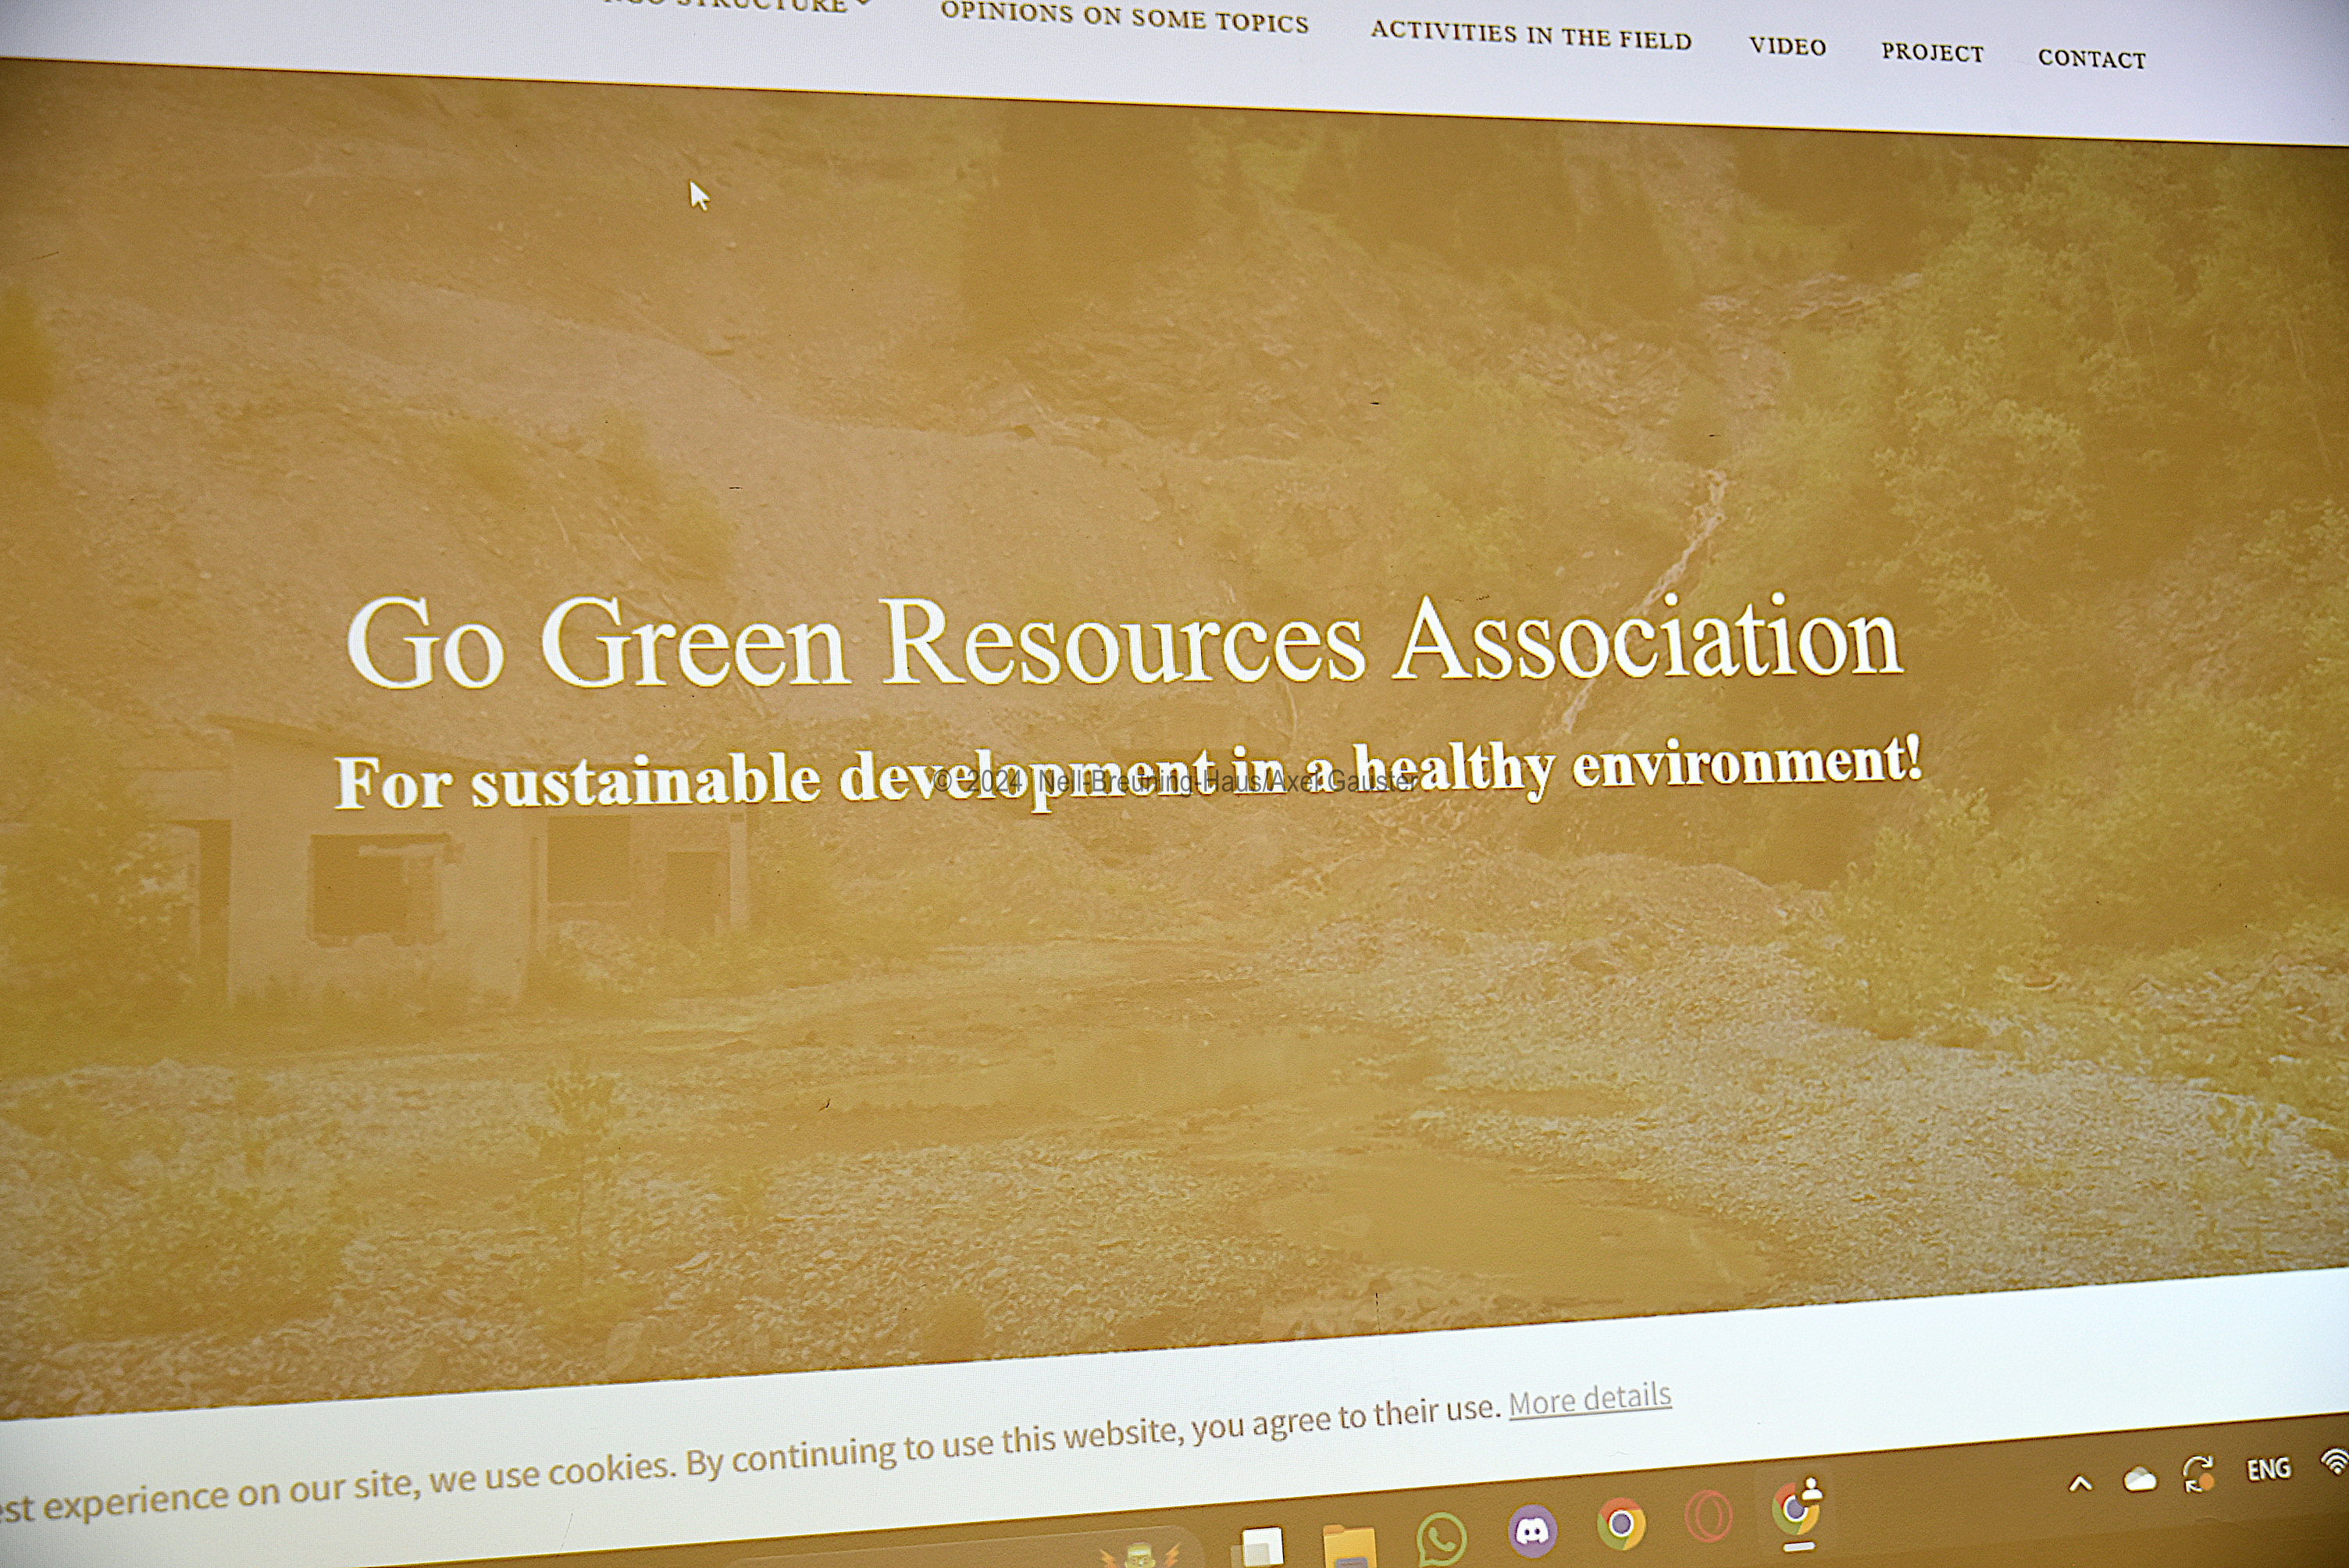The height and width of the screenshot is (1568, 2349).
Task: Open File Explorer folder icon in taskbar
Action: coord(1349,1546)
